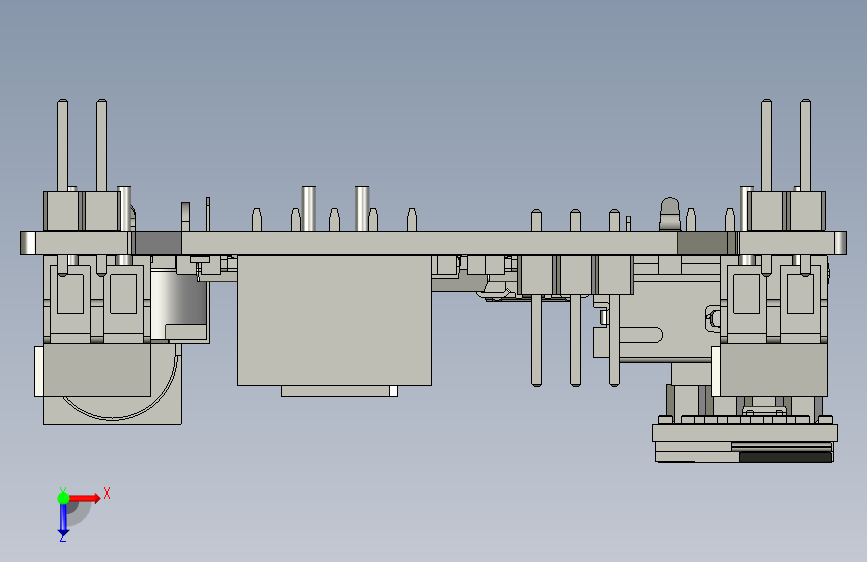Viewport: 867px width, 562px height.
Task: Select the large central rectangular block face
Action: point(335,320)
